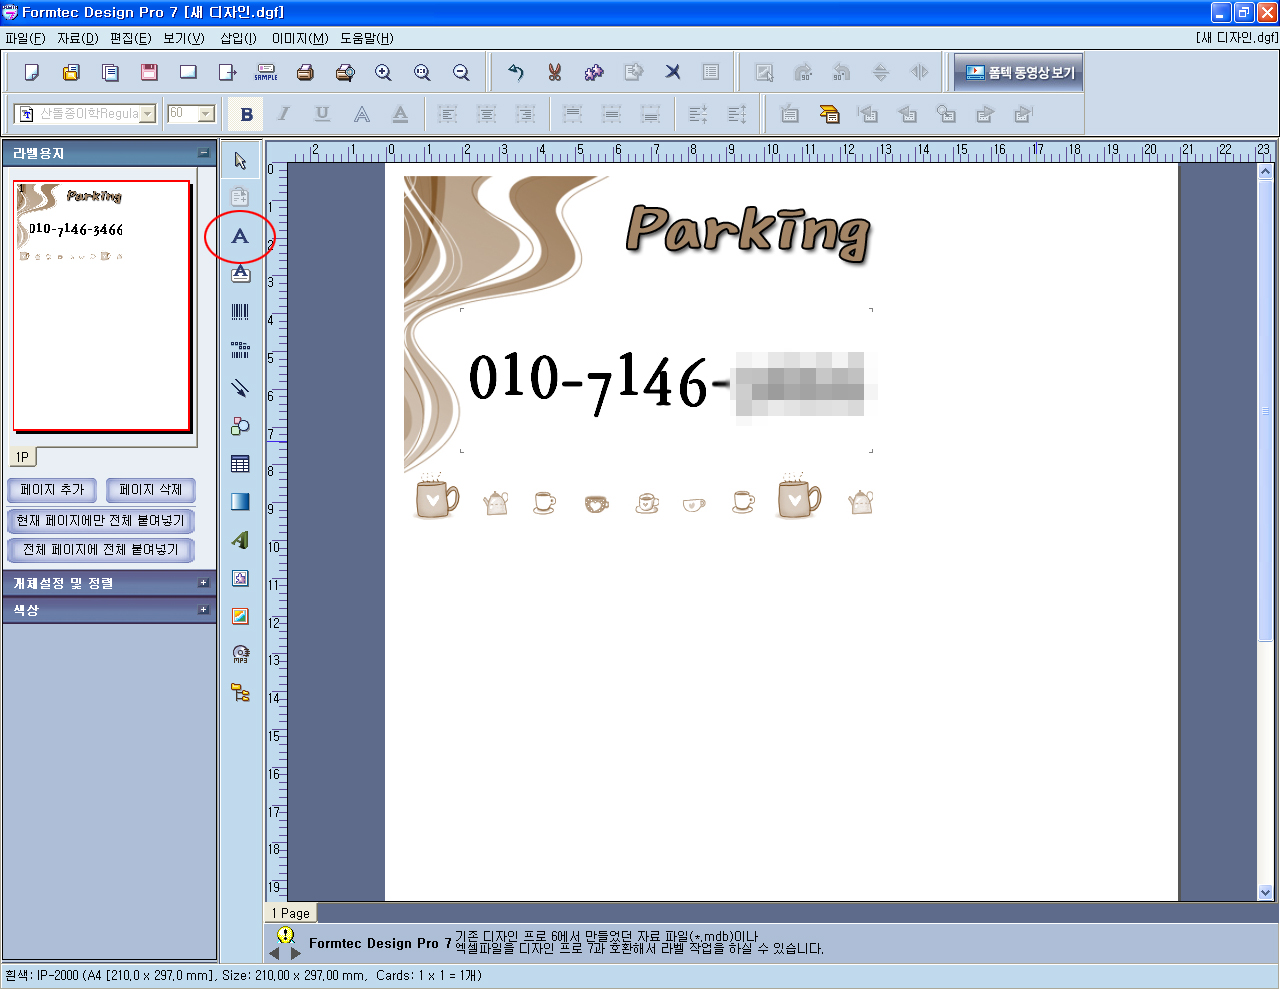The image size is (1280, 990).
Task: Select the text A tool
Action: tap(240, 236)
